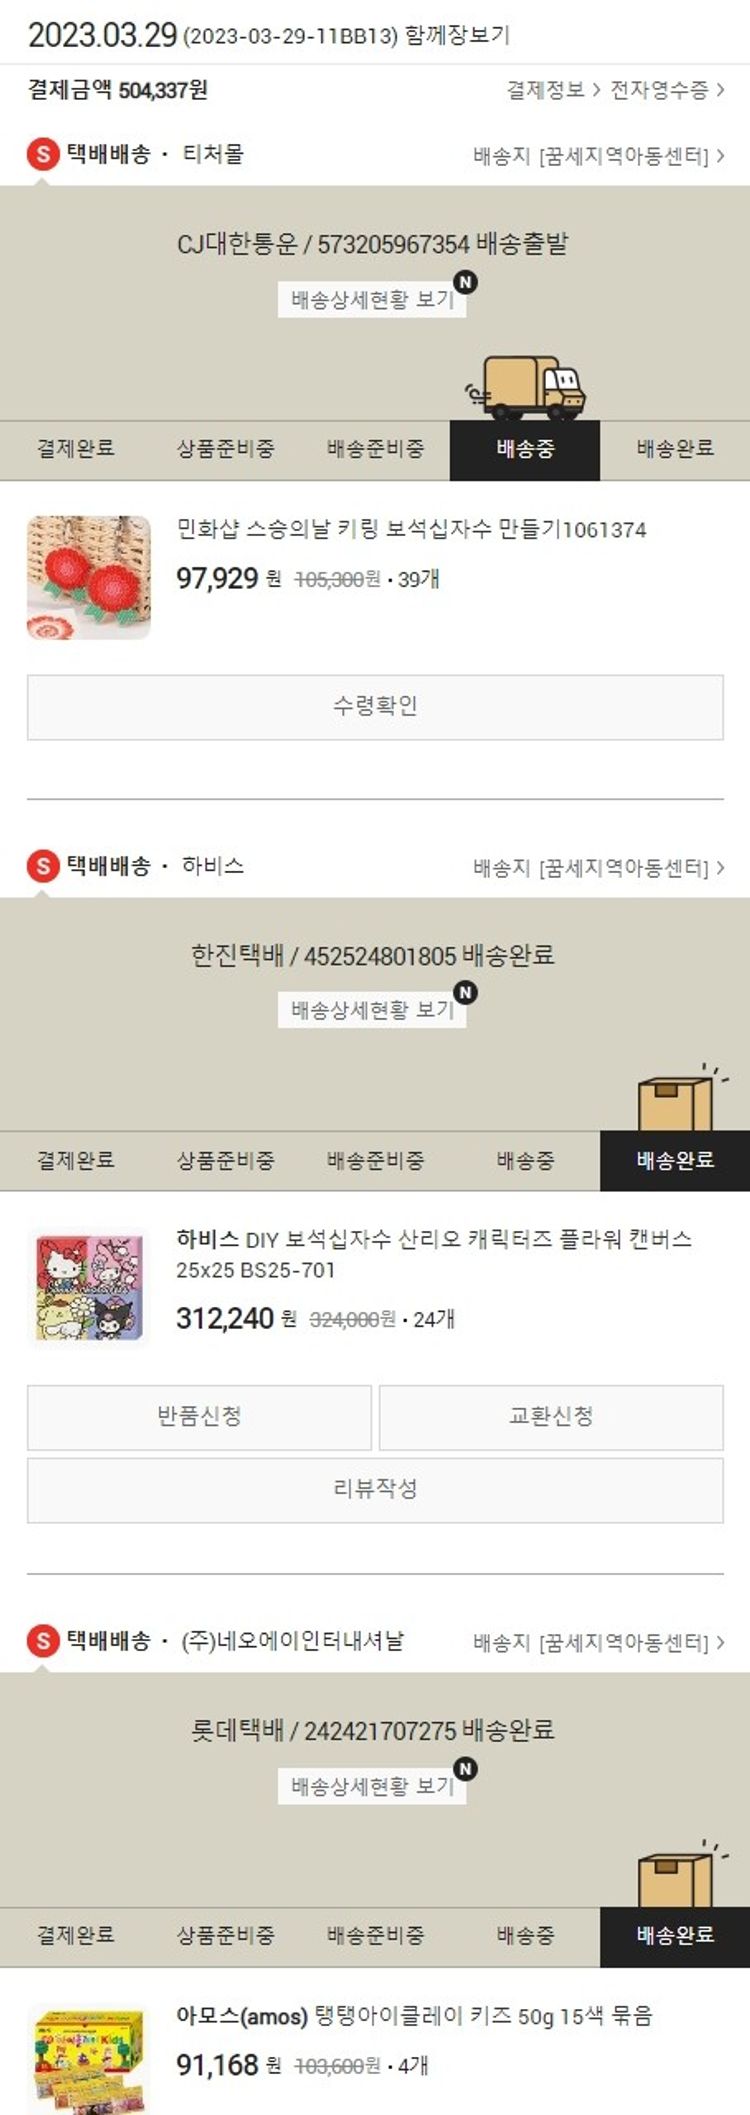Select the 배송완료 step in 하비스 order
Viewport: 750px width, 2115px height.
[x=675, y=1161]
